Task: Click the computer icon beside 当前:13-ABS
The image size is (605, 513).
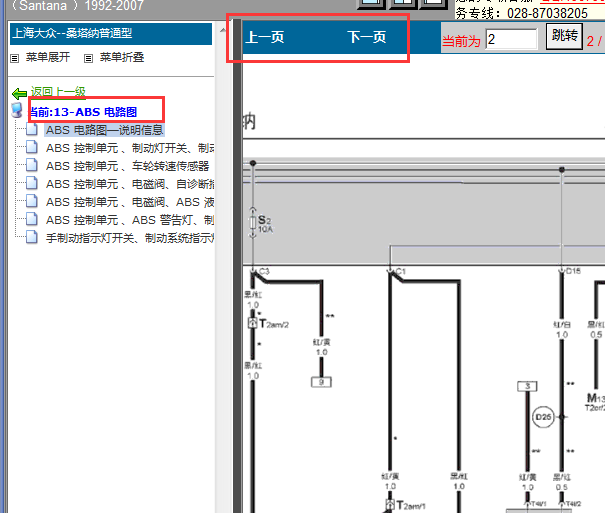Action: pyautogui.click(x=17, y=110)
